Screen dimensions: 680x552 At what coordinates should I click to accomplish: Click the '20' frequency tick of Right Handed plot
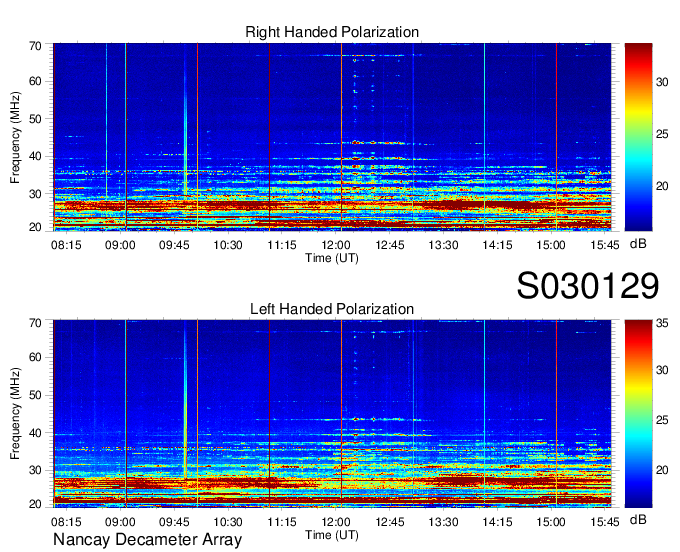coord(35,227)
